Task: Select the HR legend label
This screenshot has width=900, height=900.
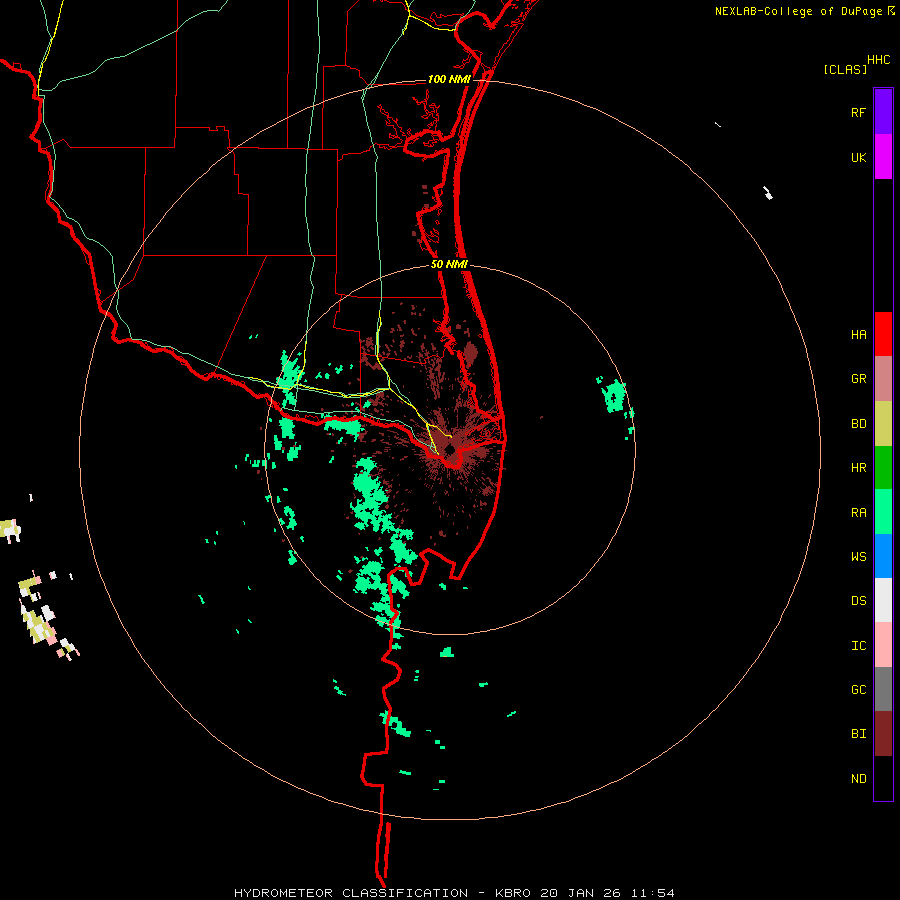Action: click(x=858, y=468)
